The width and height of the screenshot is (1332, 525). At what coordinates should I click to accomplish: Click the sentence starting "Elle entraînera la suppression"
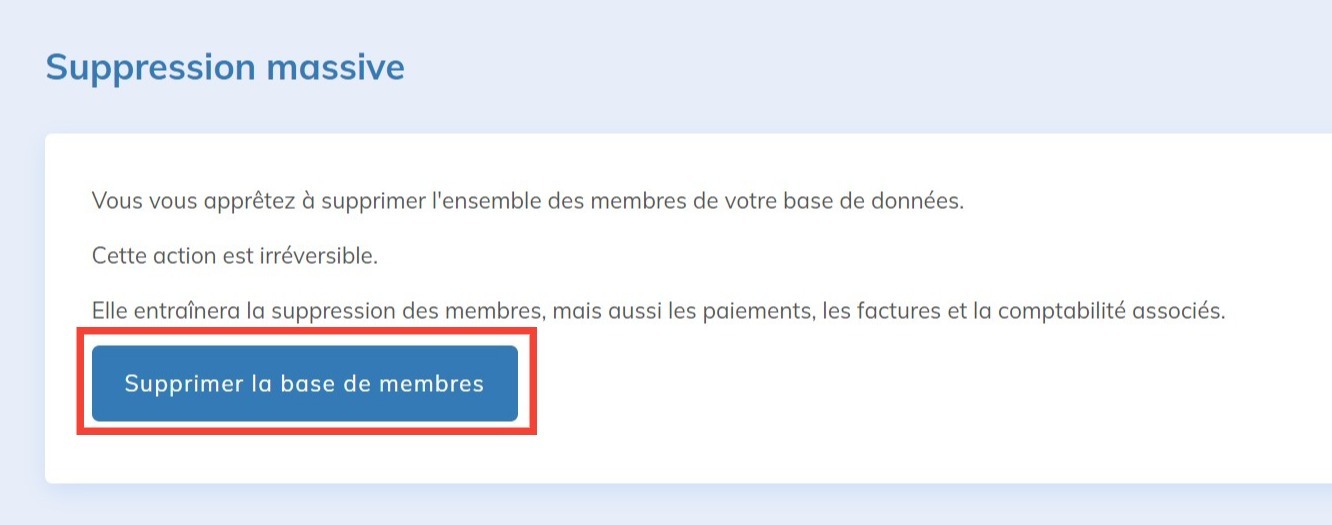(x=658, y=311)
